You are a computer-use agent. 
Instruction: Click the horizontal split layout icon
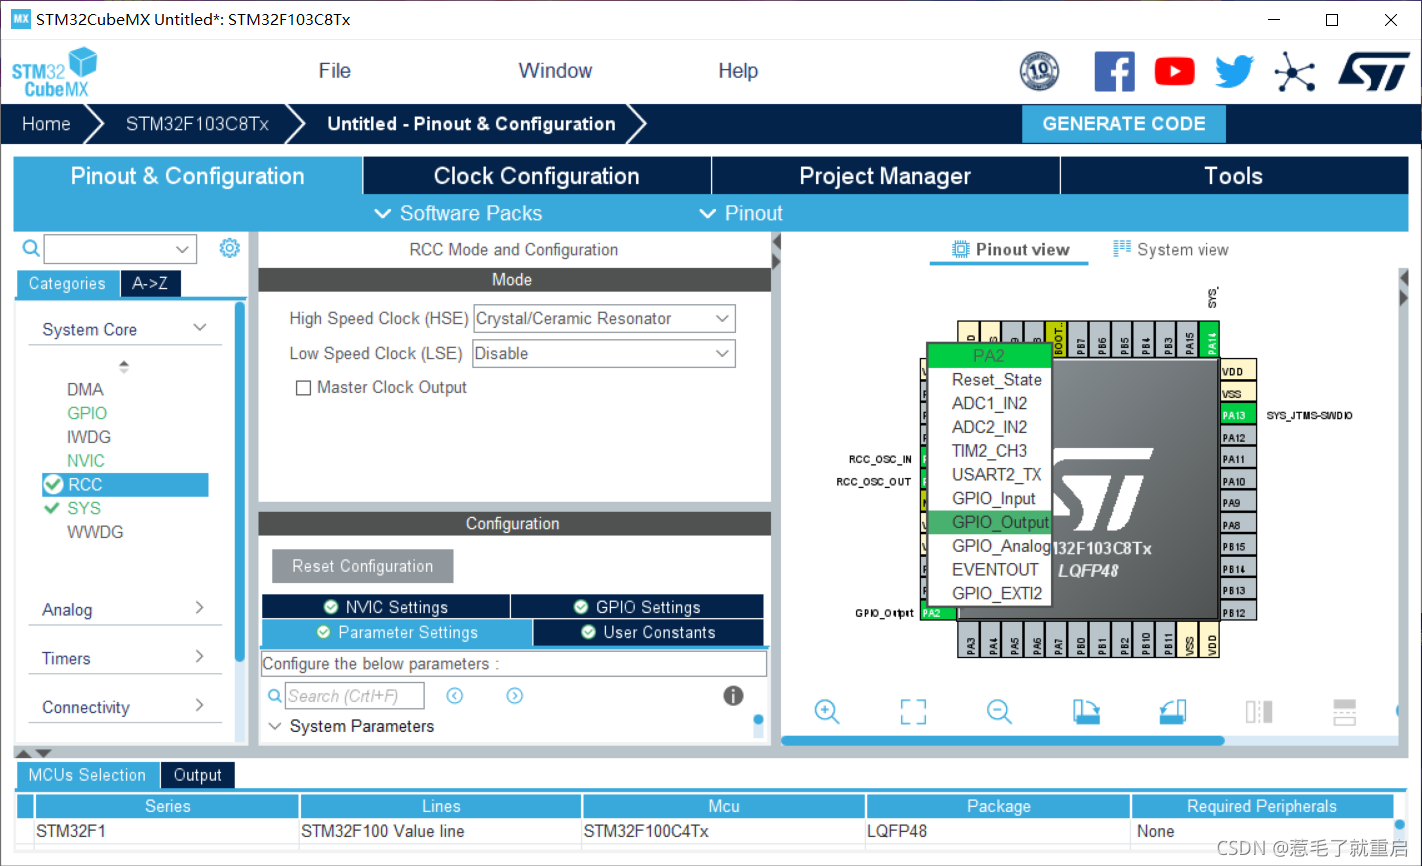tap(1345, 711)
